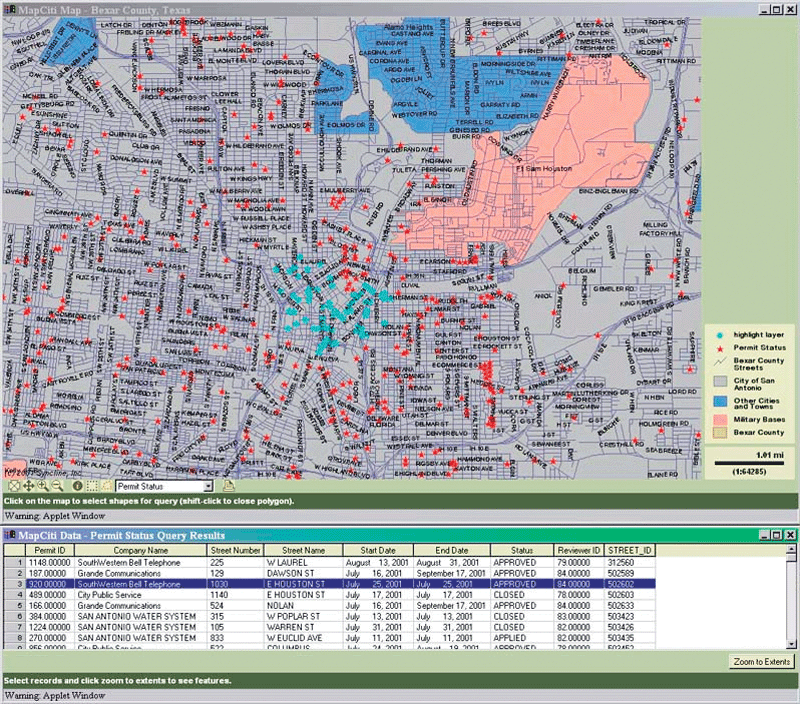
Task: Activate the identify info tool
Action: click(x=78, y=486)
